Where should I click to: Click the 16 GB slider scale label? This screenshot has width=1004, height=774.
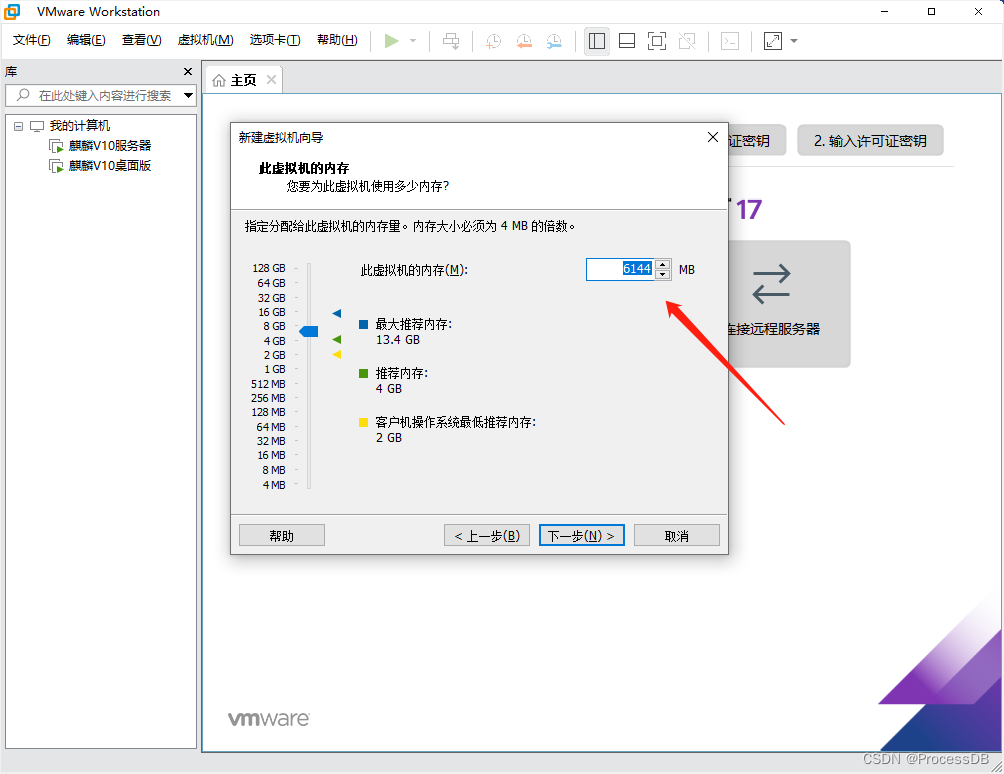[271, 312]
